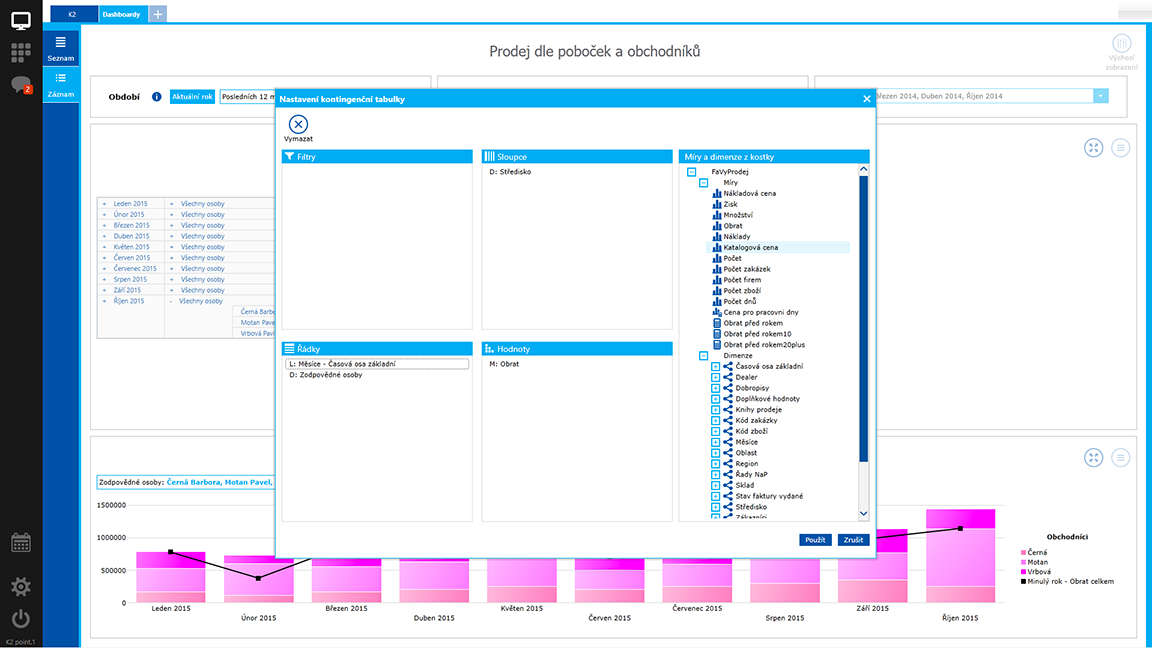Open the period multi-select dropdown arrow

tap(1100, 96)
